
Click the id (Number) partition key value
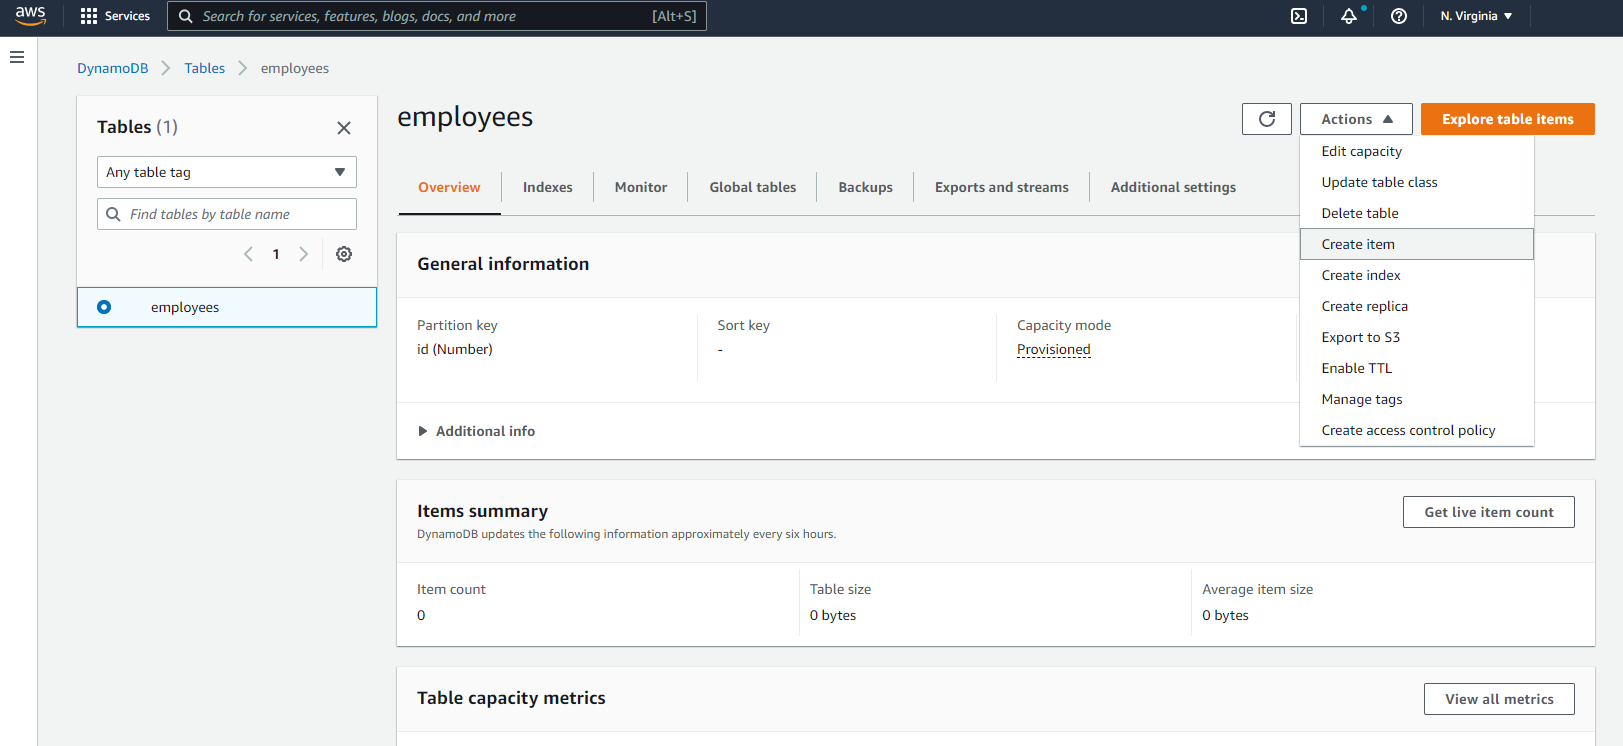455,350
